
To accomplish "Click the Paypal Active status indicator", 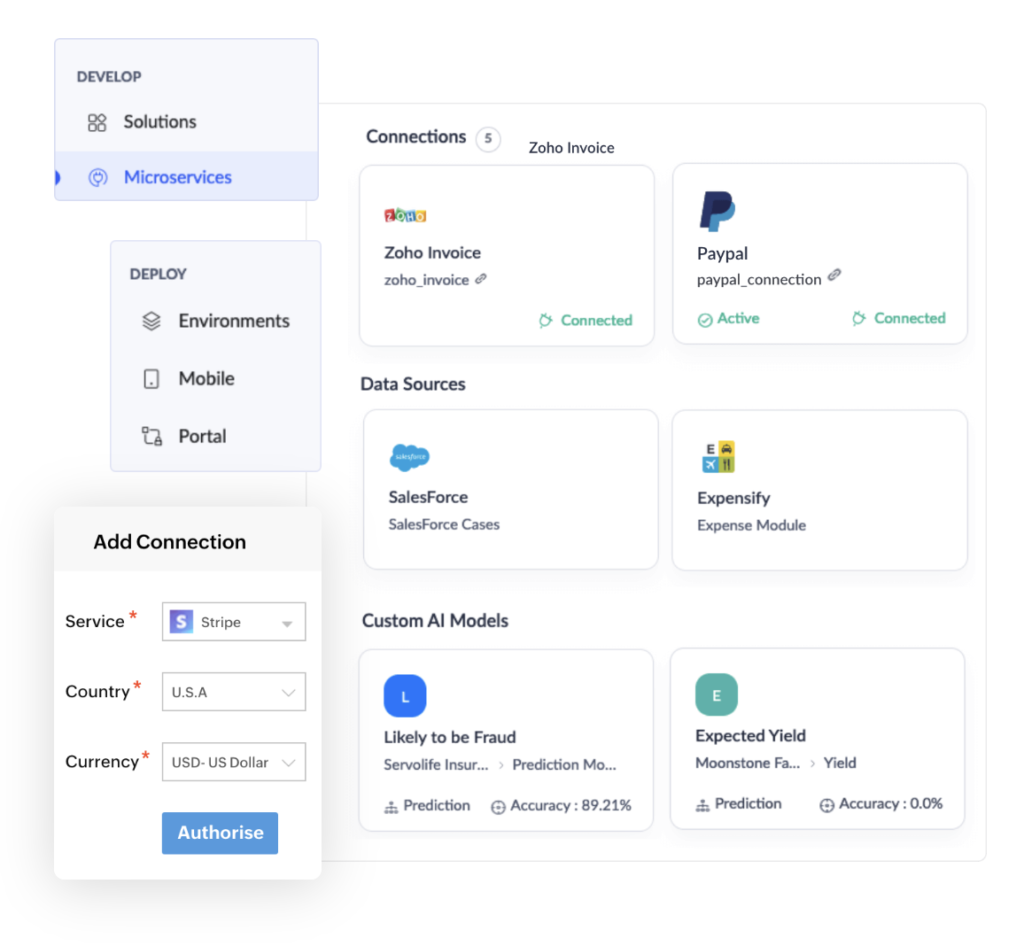I will point(728,319).
